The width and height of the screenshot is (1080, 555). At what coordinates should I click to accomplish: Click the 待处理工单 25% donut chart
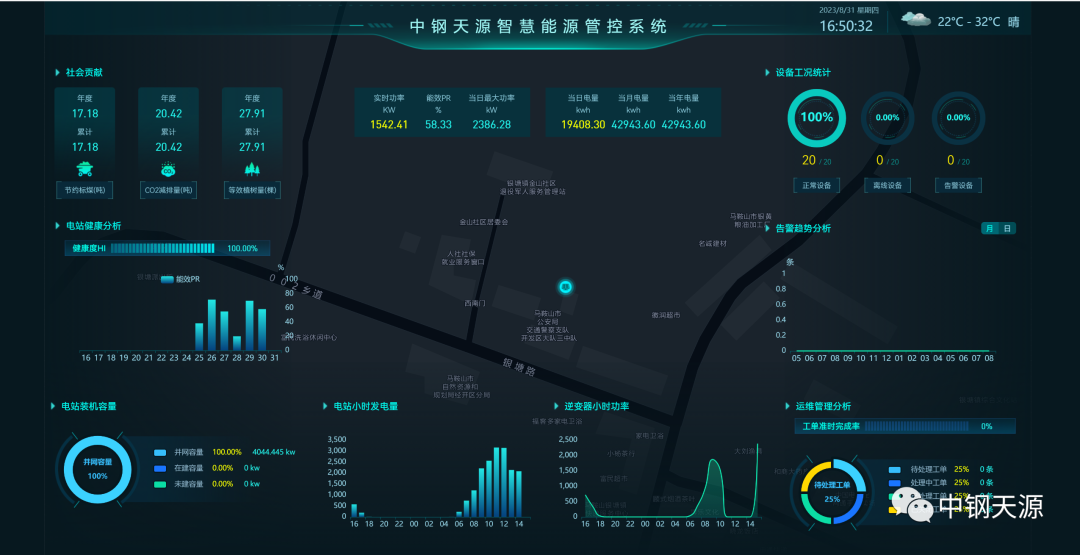tap(832, 492)
